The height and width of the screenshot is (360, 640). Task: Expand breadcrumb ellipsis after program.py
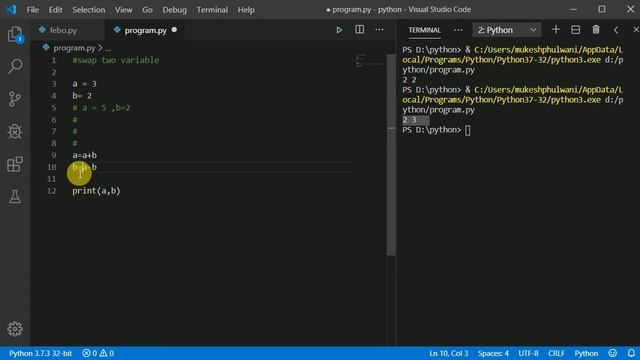[x=108, y=48]
